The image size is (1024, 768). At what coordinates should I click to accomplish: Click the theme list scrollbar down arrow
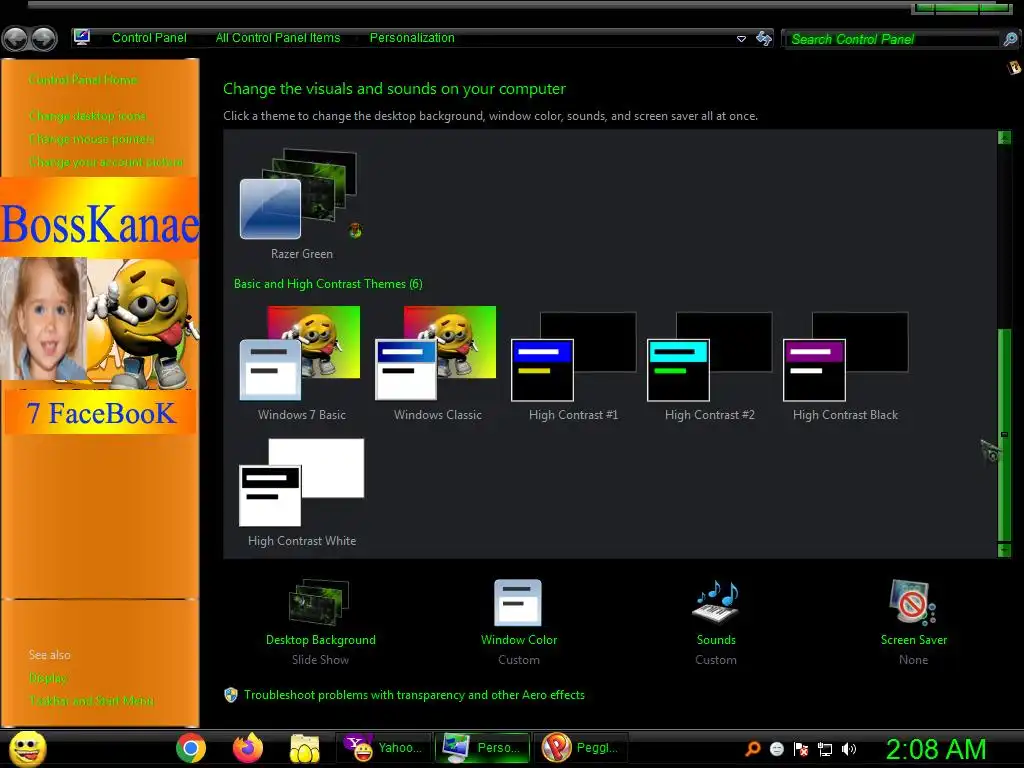click(x=1004, y=550)
